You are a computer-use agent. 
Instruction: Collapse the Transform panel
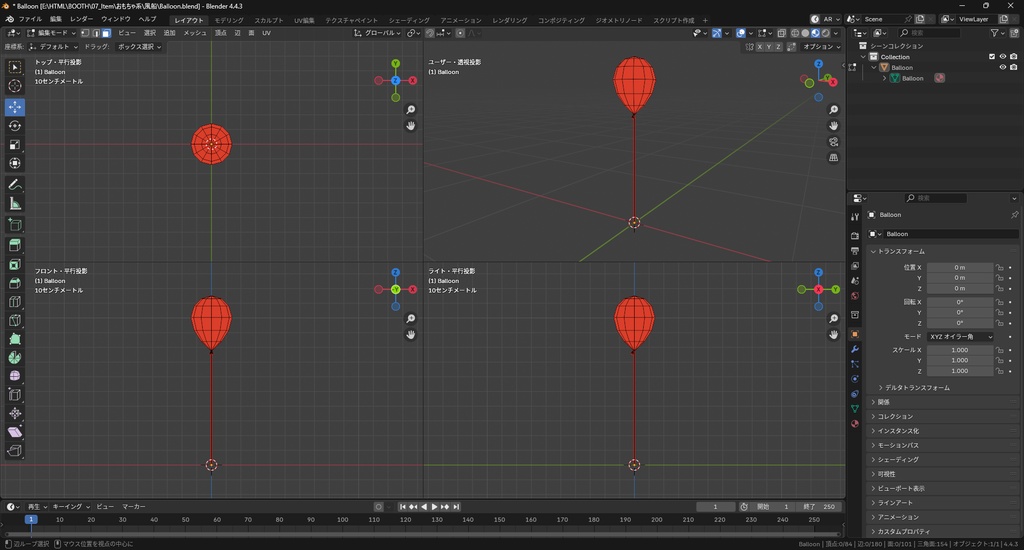[901, 251]
